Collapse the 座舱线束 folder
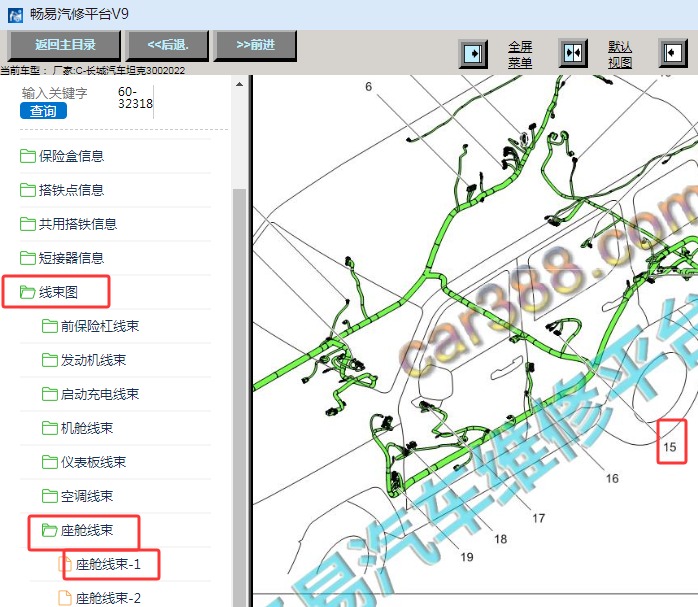The height and width of the screenshot is (607, 698). 87,530
